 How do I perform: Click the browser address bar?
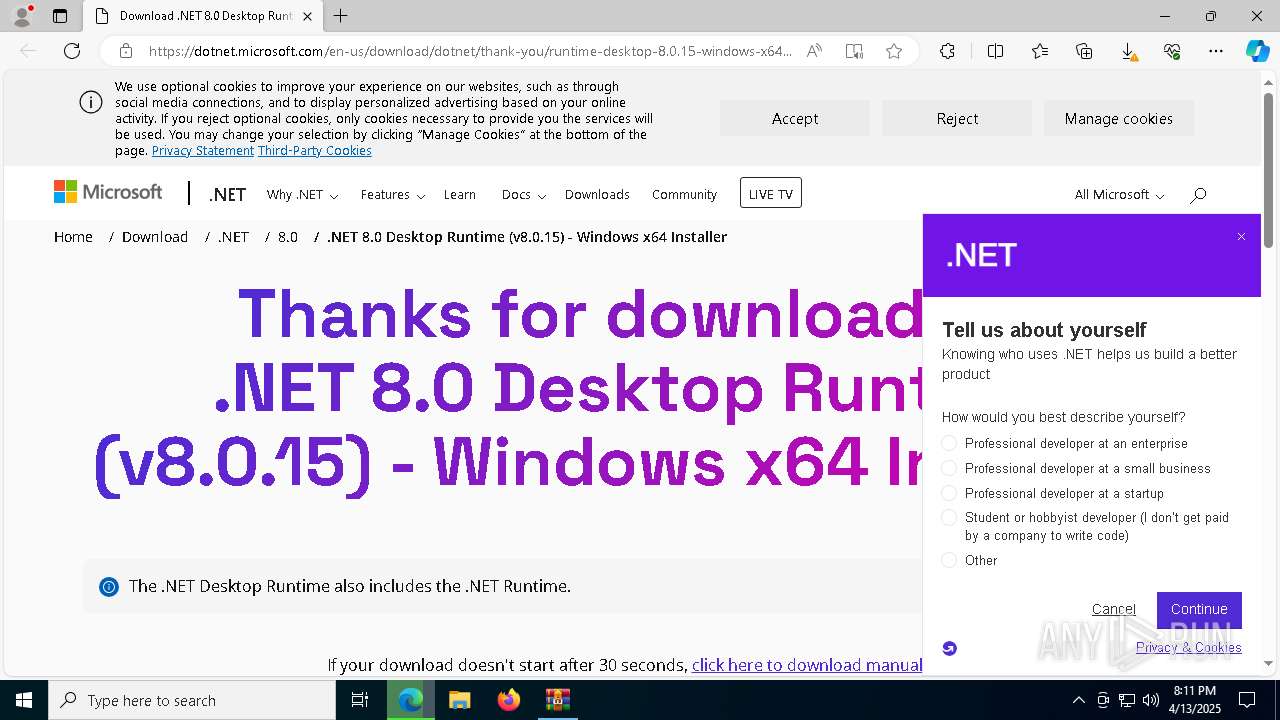(470, 51)
